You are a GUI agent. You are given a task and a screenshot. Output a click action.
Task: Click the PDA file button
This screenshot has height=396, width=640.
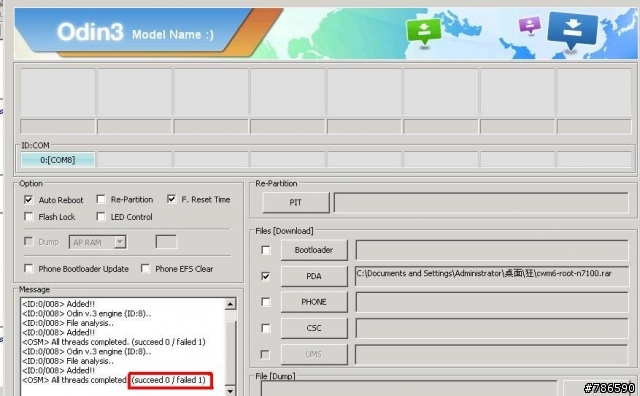click(314, 276)
